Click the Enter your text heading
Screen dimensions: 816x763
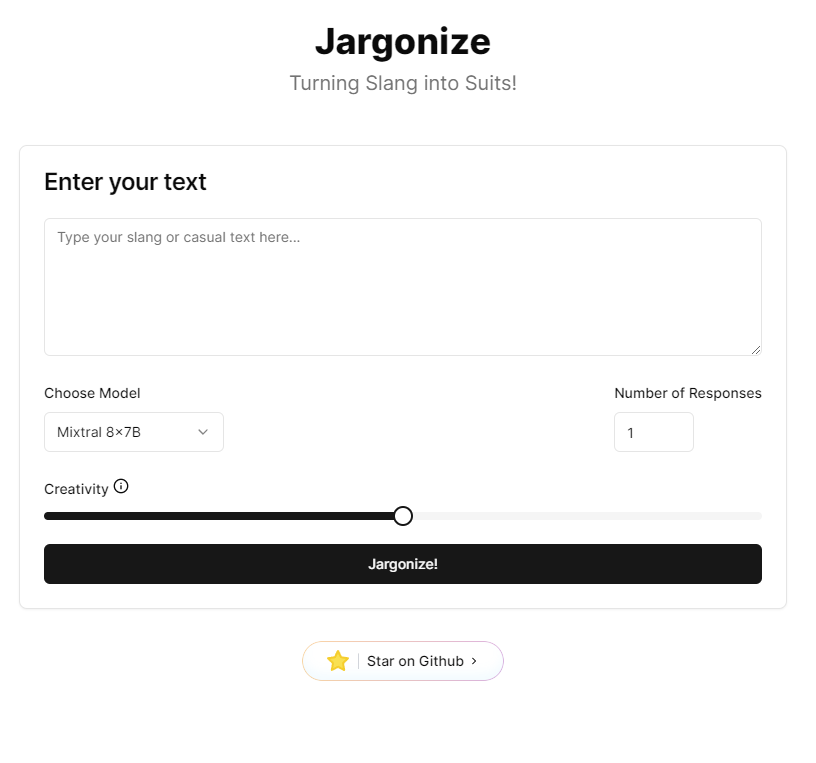click(125, 182)
